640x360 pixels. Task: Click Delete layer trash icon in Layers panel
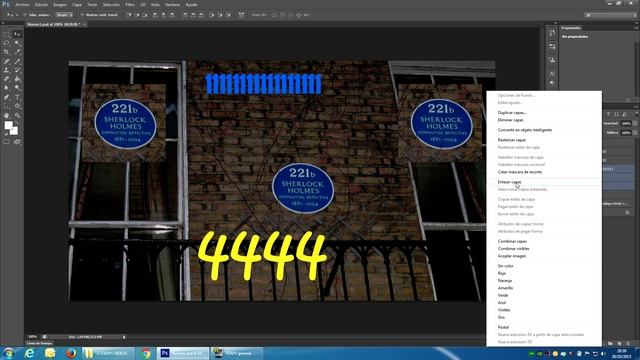click(x=628, y=344)
